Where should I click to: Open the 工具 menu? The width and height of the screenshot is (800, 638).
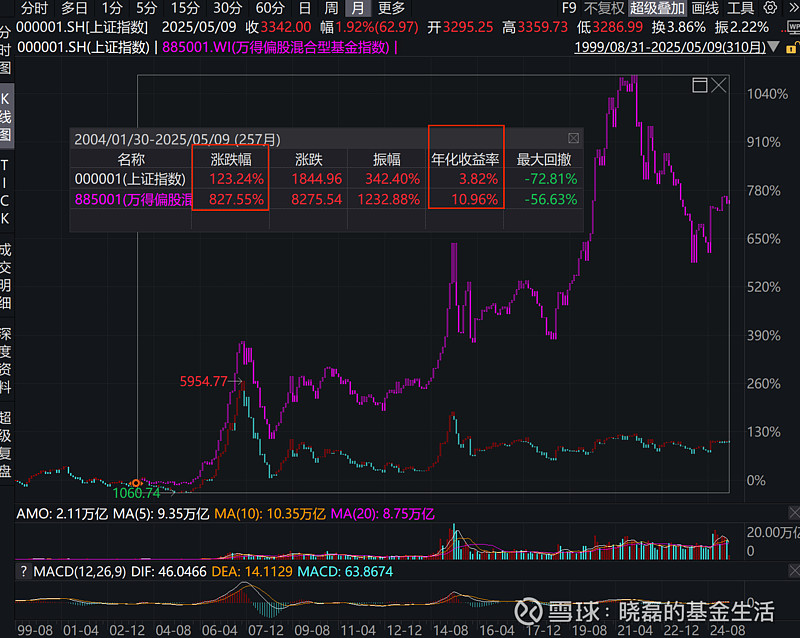point(740,8)
